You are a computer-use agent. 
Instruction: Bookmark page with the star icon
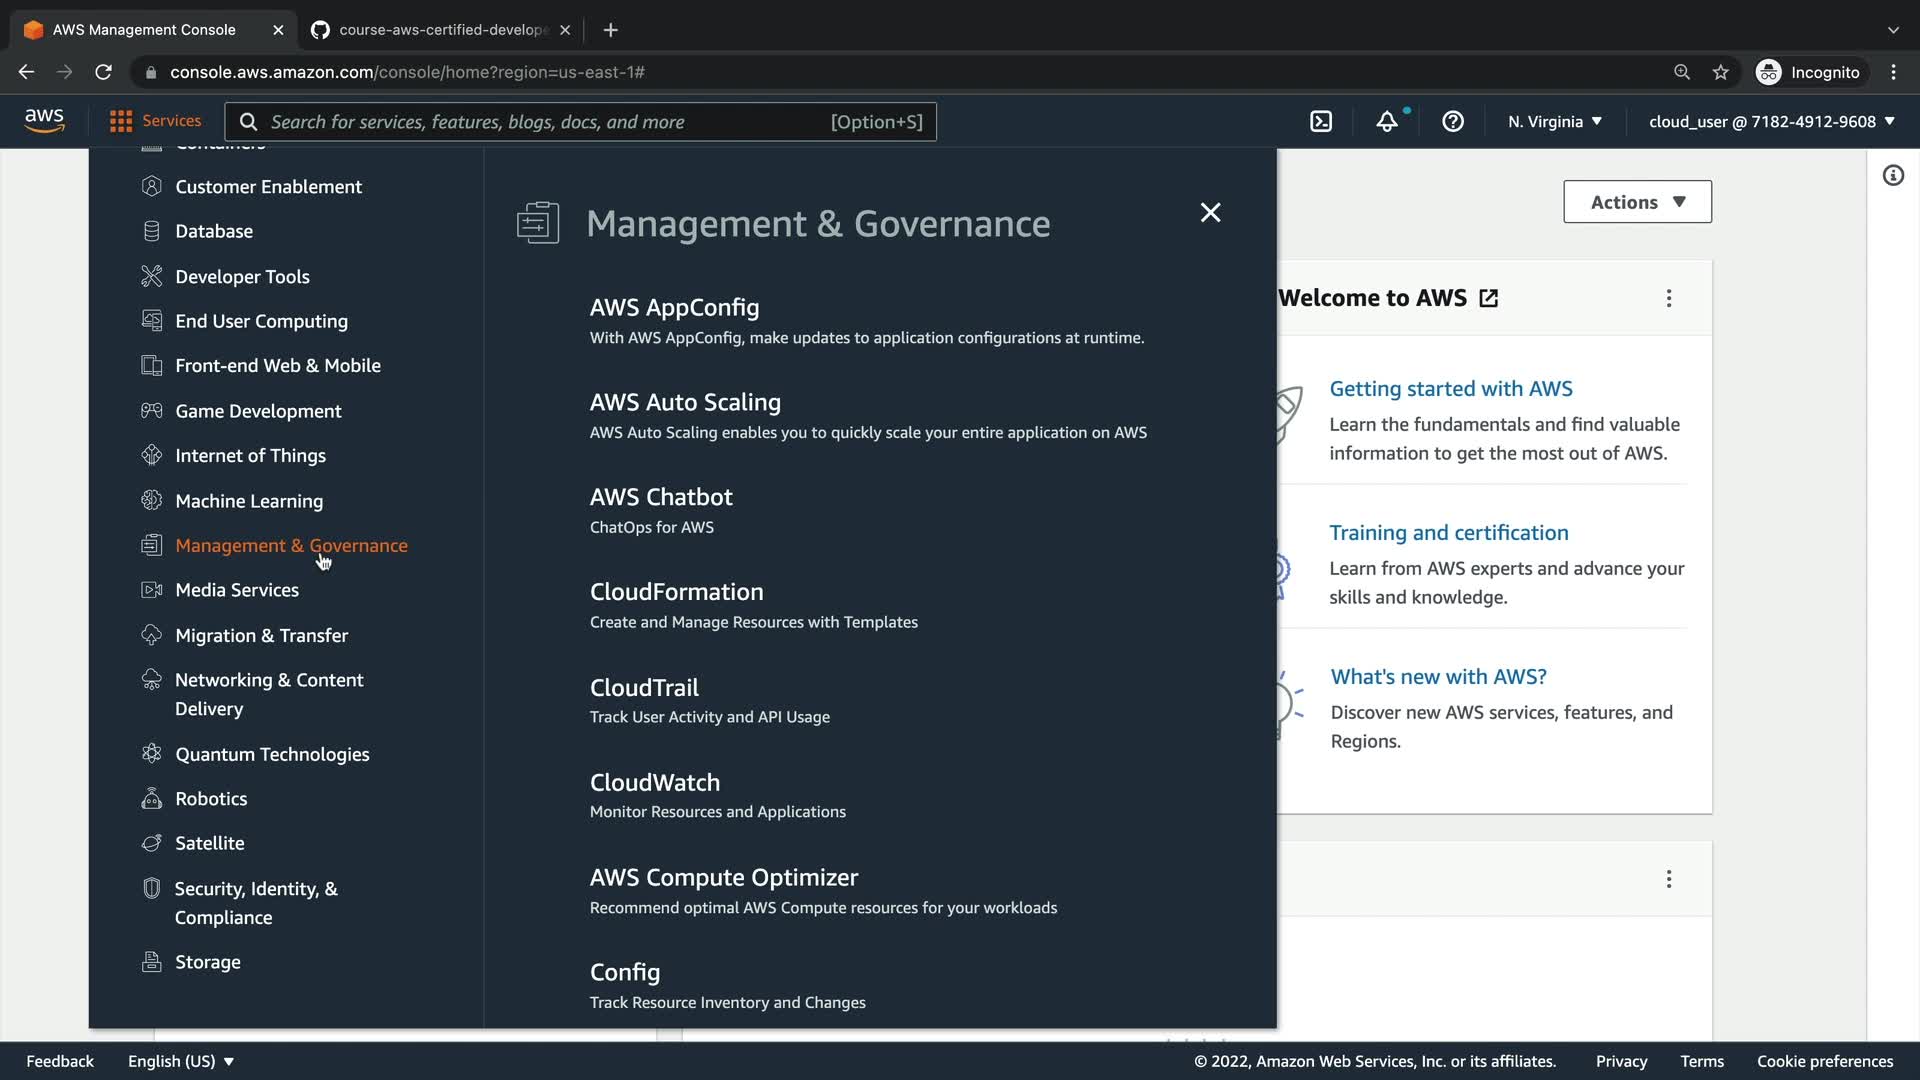1721,72
